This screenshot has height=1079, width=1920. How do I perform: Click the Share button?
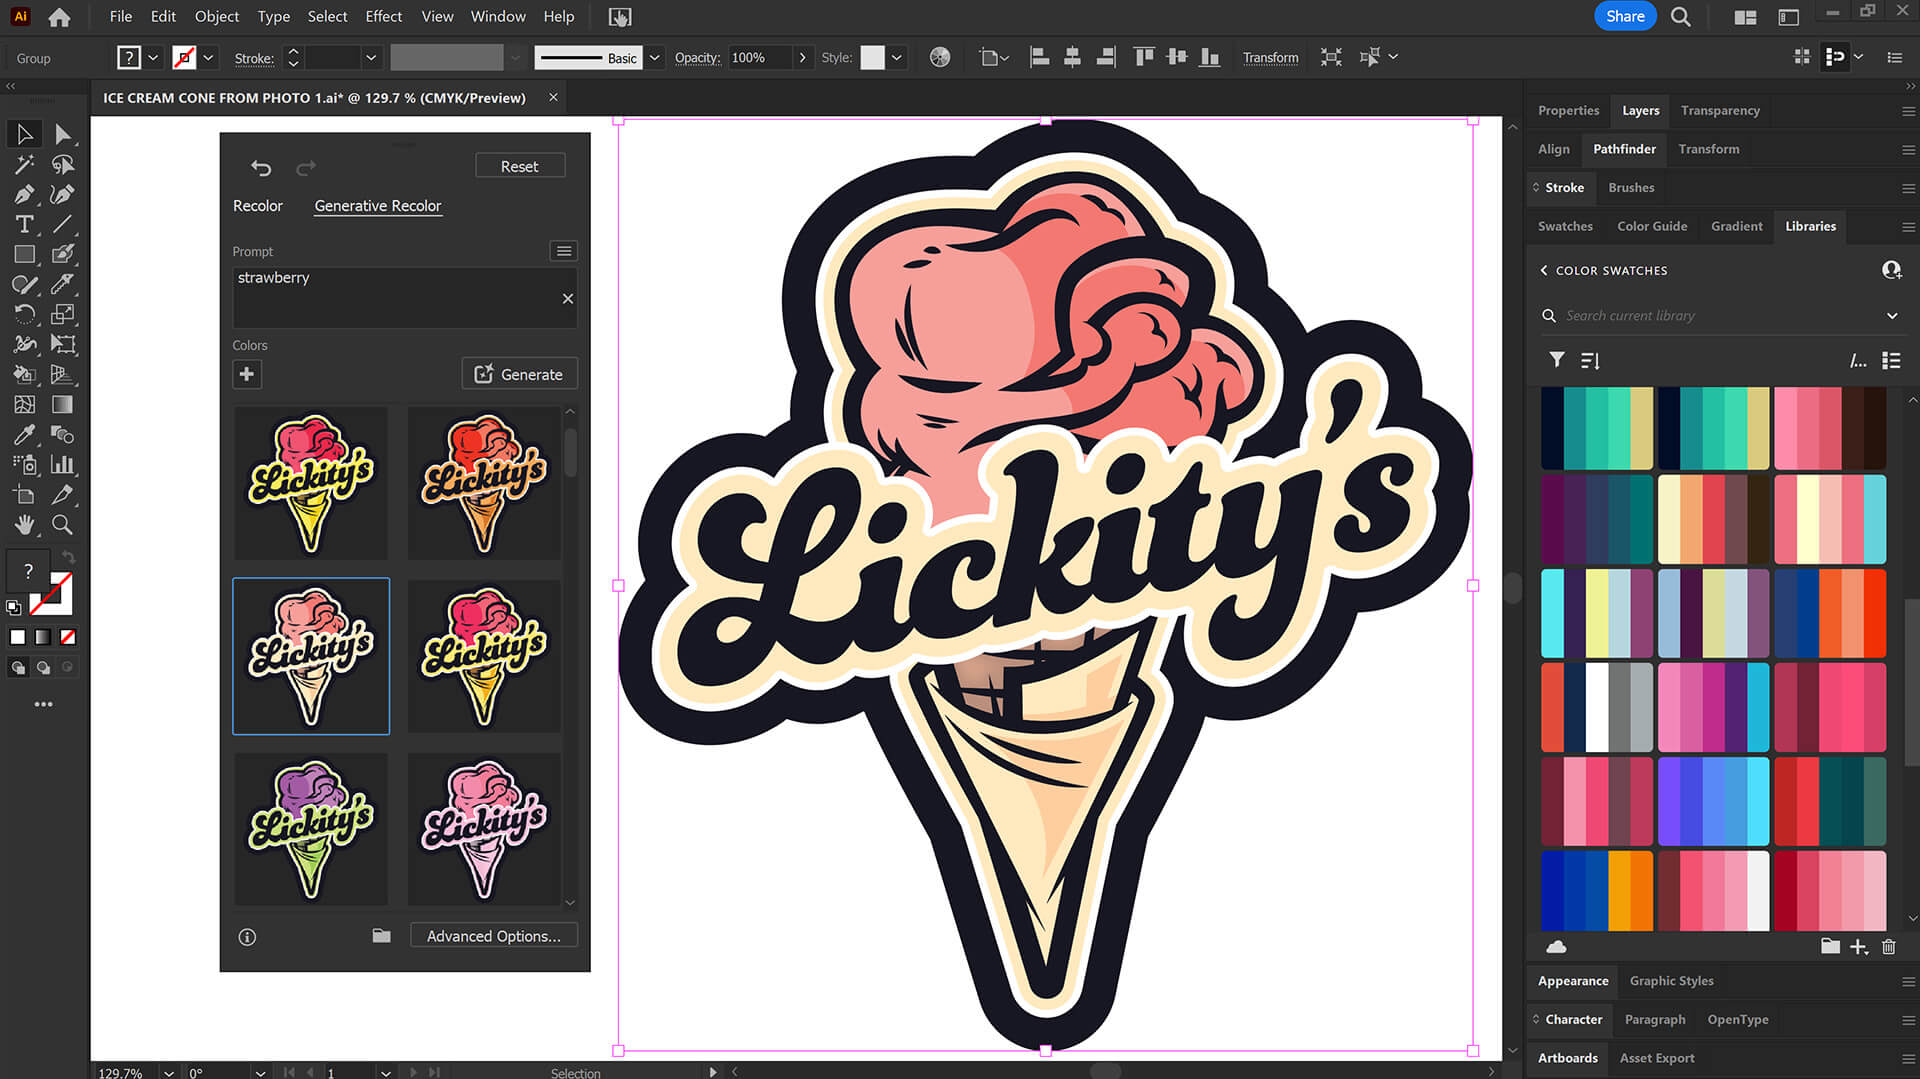1625,16
